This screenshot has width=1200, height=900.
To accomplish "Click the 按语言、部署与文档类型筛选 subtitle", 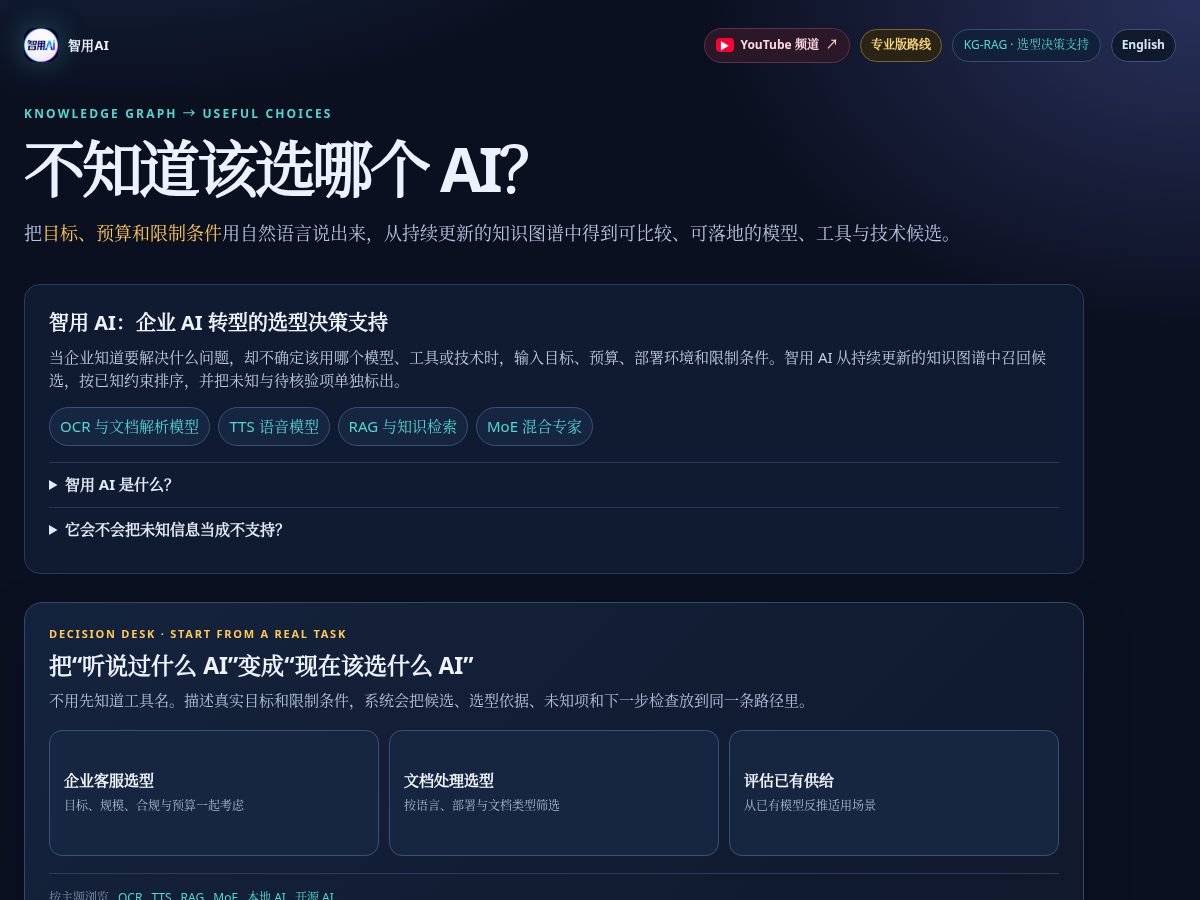I will 482,805.
